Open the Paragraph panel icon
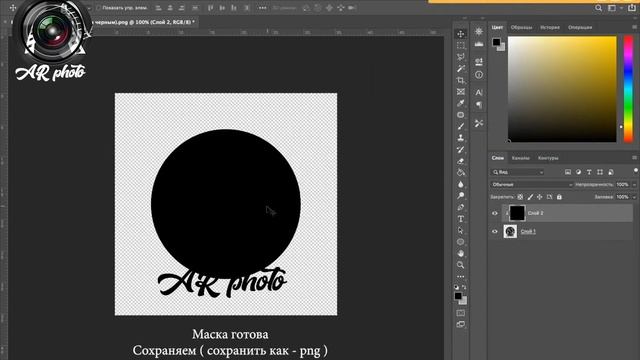Image resolution: width=640 pixels, height=360 pixels. [x=479, y=105]
